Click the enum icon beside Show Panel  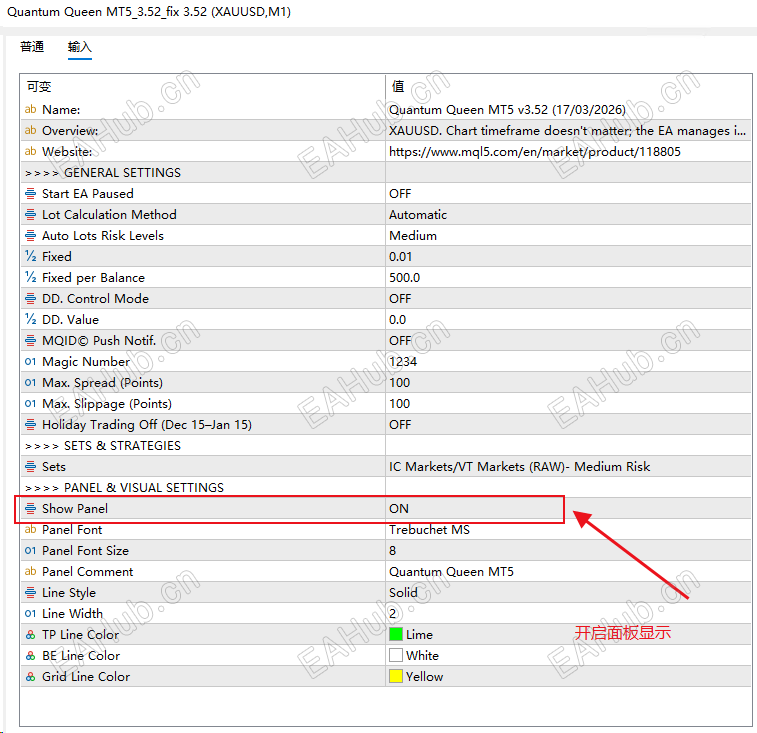pos(30,508)
